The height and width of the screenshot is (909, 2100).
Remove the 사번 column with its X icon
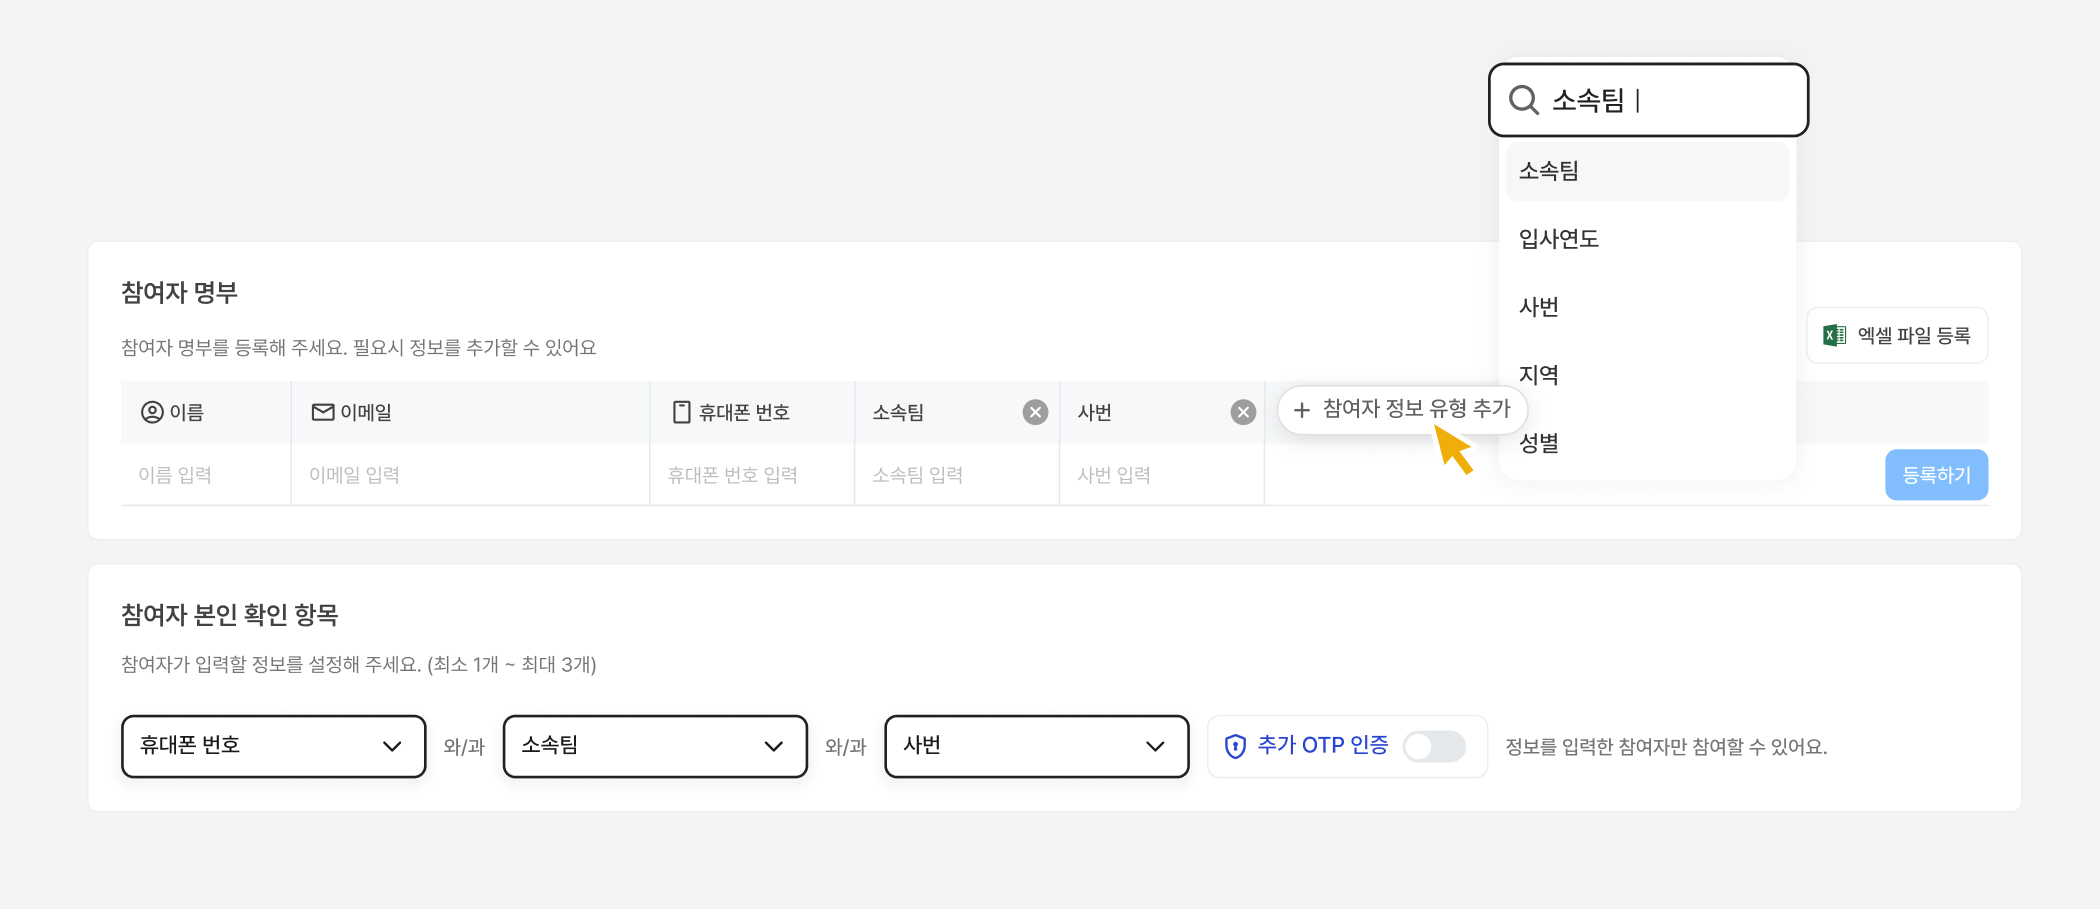point(1243,412)
